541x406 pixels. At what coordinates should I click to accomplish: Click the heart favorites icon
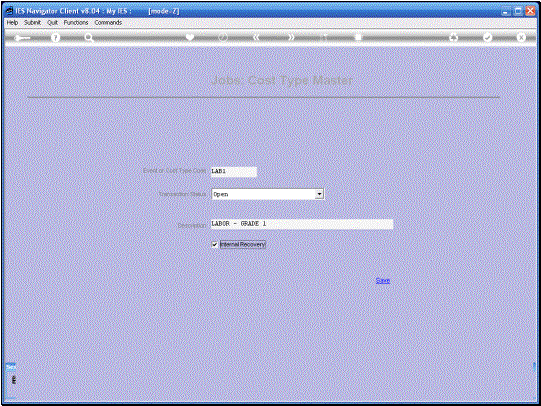[x=190, y=37]
